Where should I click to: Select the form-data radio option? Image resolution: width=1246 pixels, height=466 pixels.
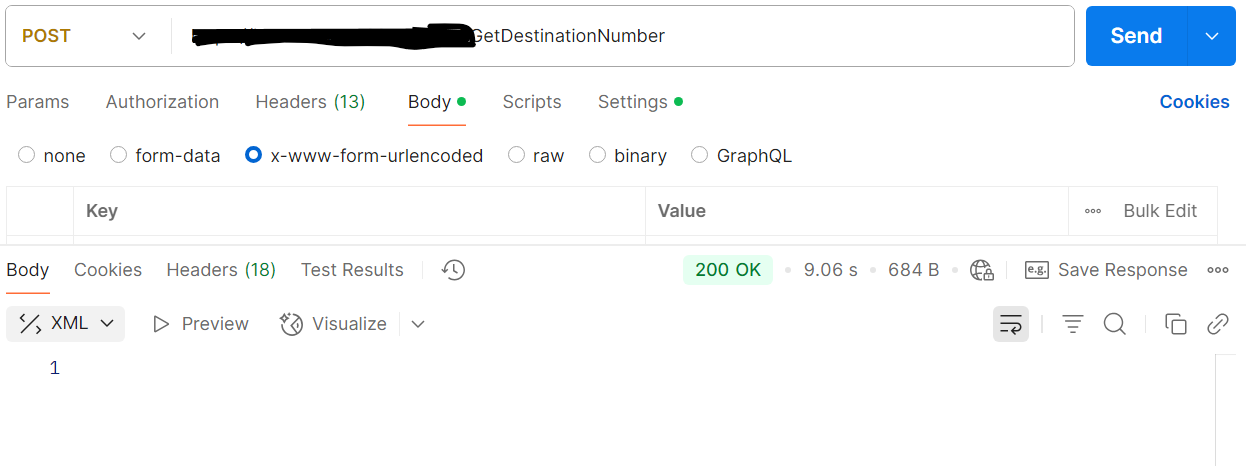click(119, 155)
